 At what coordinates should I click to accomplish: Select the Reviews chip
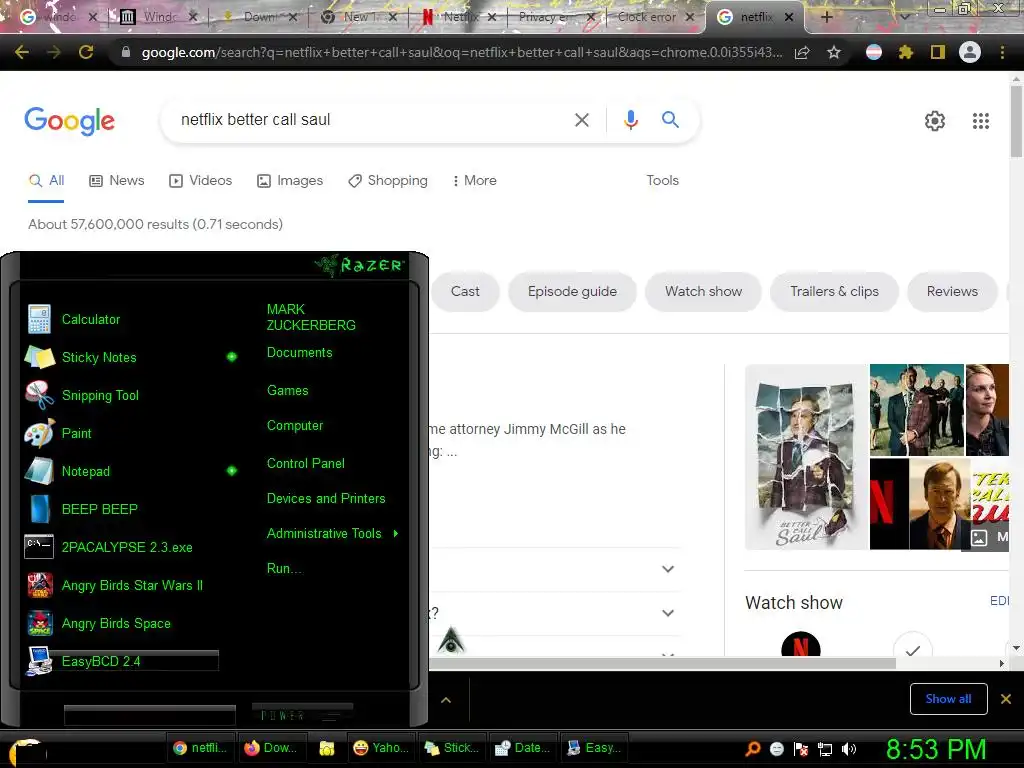[952, 291]
